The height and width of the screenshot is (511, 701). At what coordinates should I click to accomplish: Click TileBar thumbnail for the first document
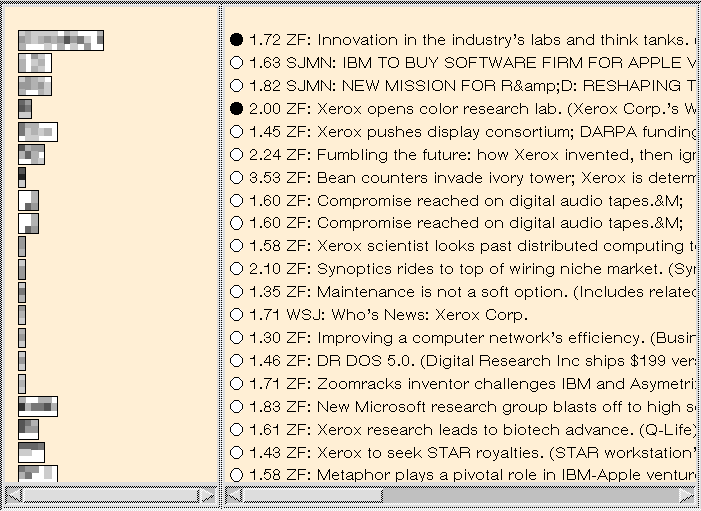pos(61,40)
